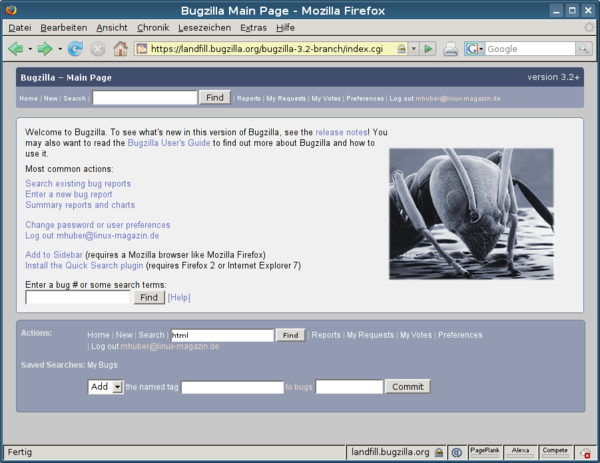Viewport: 600px width, 463px height.
Task: Print the page using the printer icon
Action: pyautogui.click(x=450, y=49)
